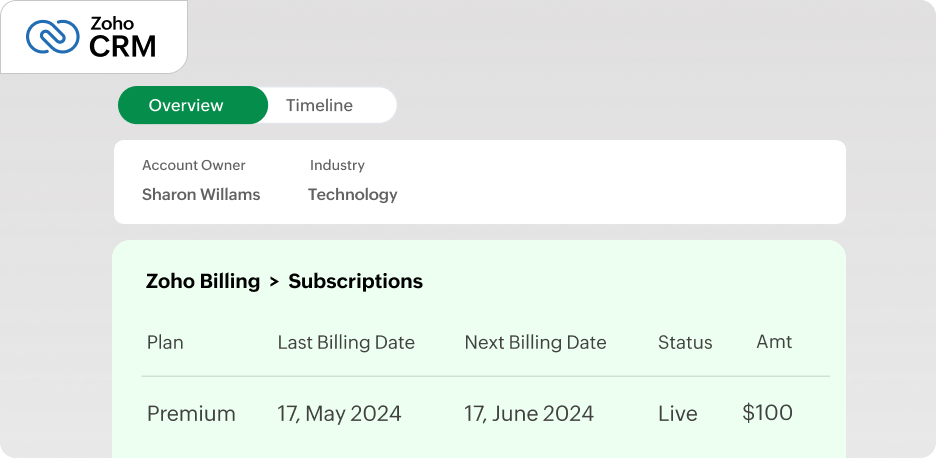
Task: Click the Industry field label
Action: 337,165
